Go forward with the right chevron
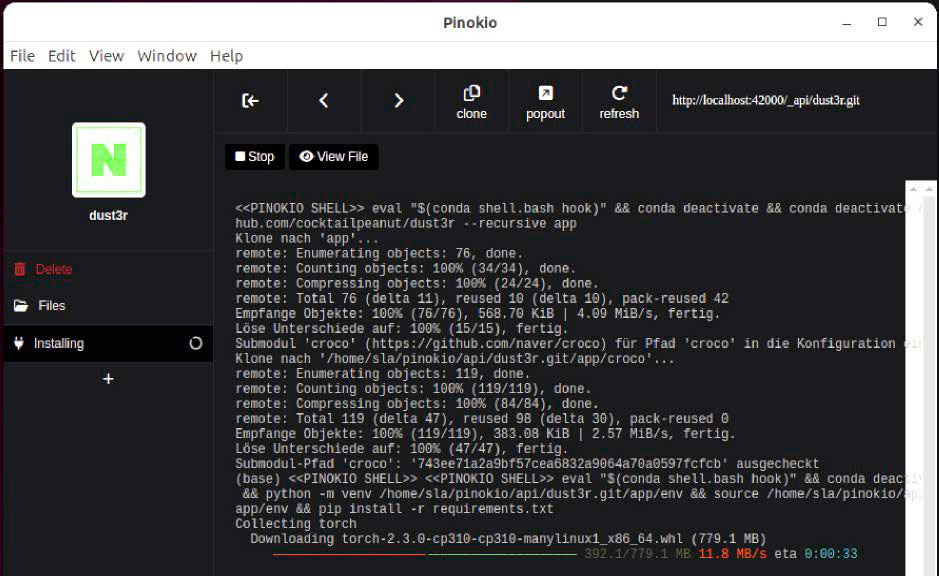 398,101
